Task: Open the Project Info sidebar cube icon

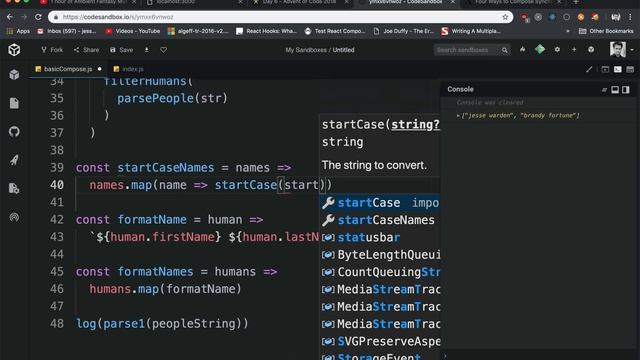Action: [x=14, y=74]
